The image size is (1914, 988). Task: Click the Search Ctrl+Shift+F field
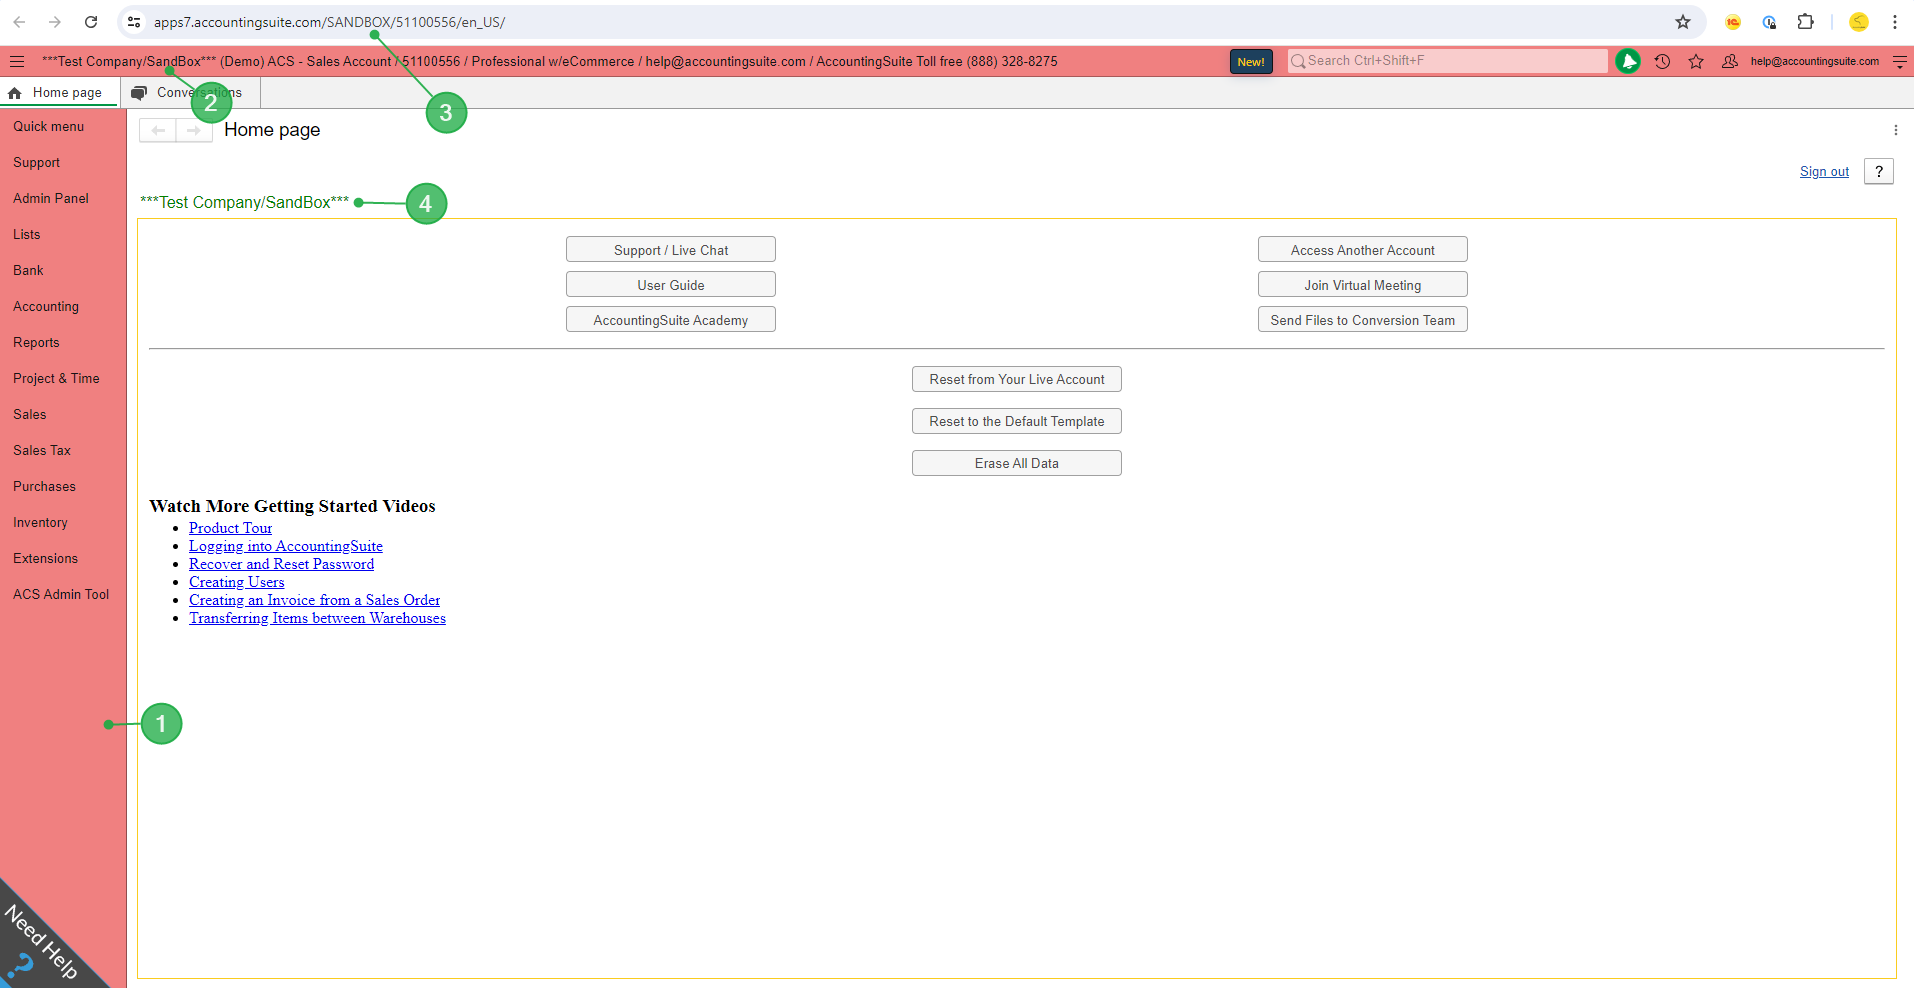click(1447, 61)
